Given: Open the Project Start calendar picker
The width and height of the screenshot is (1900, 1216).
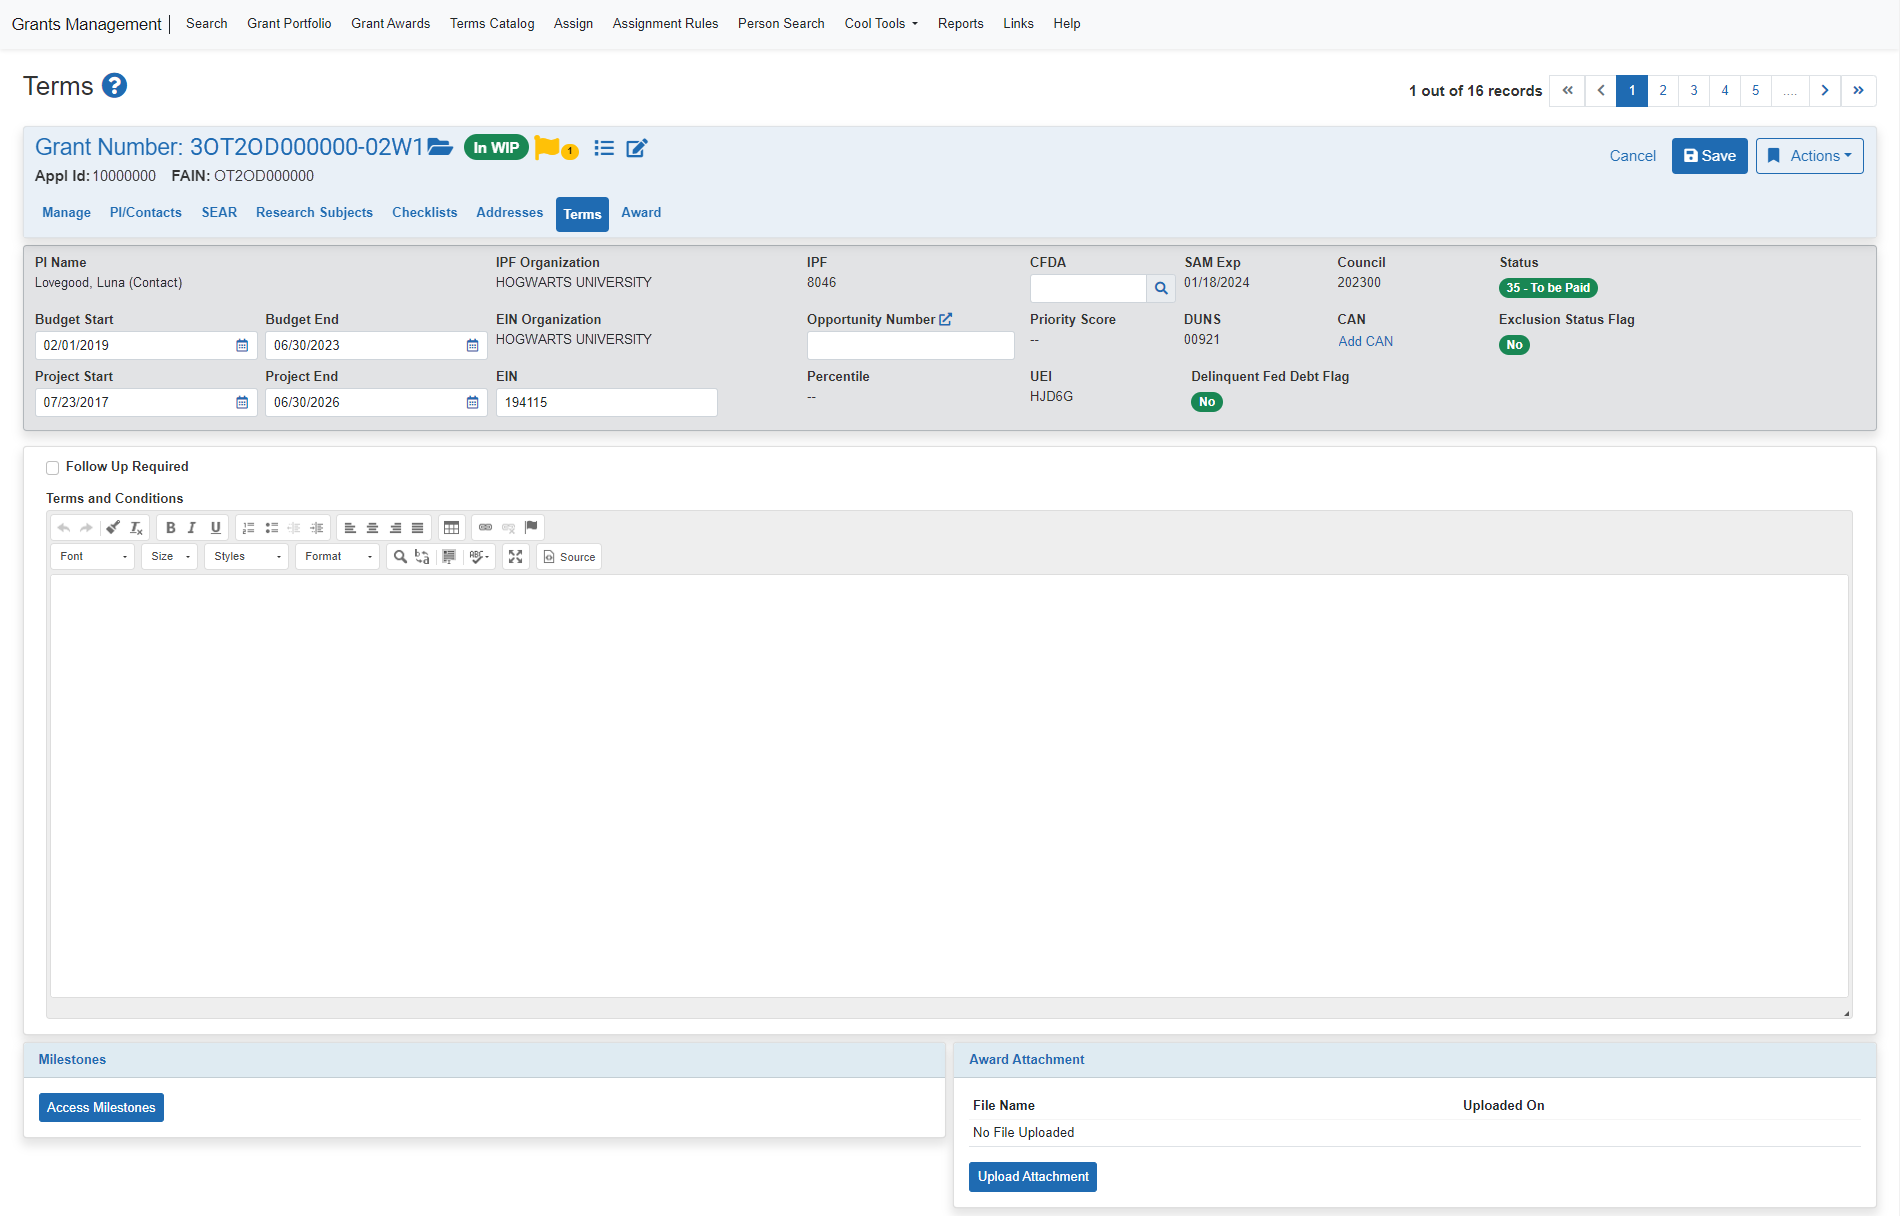Looking at the screenshot, I should click(242, 402).
